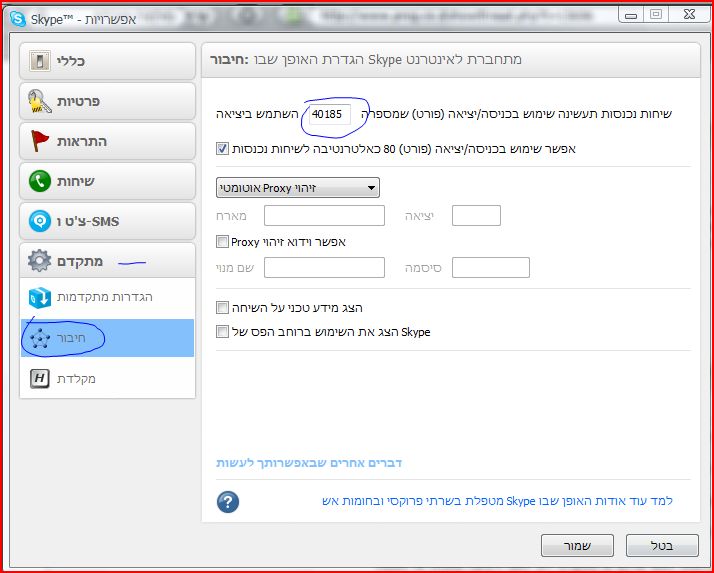
Task: Select the חיבור (Connection) item
Action: [x=107, y=338]
